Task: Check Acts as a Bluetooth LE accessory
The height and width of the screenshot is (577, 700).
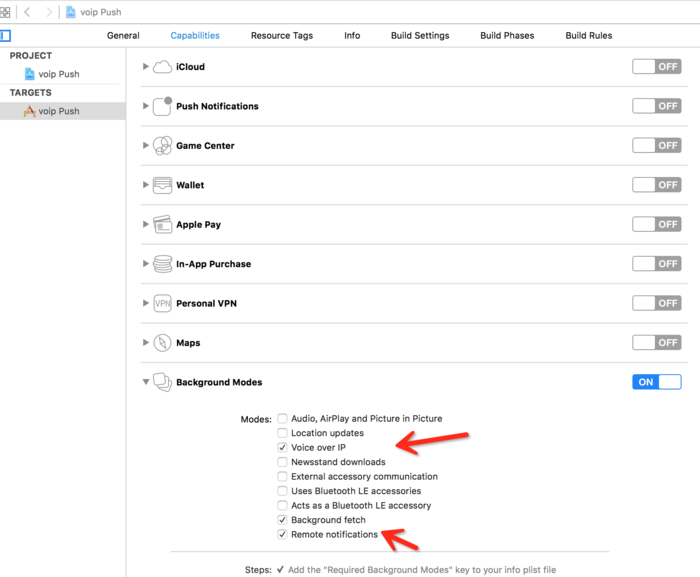Action: (x=282, y=505)
